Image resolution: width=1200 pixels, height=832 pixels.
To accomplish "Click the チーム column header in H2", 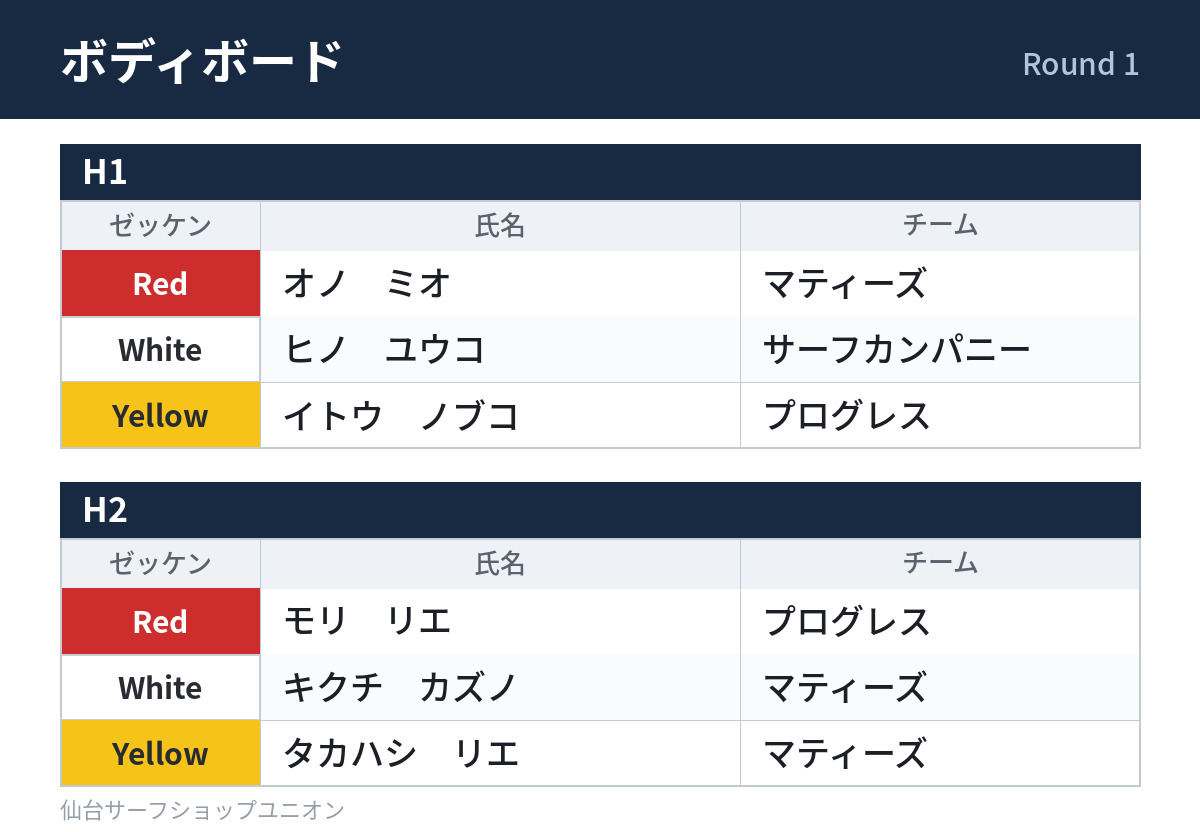I will [x=940, y=564].
